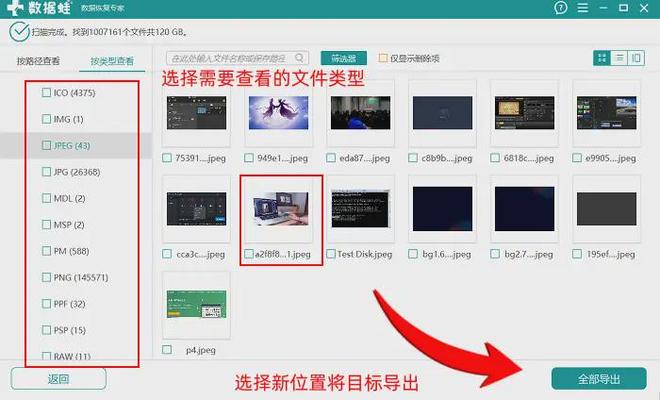Check the box for bg2.7....jpeg

pyautogui.click(x=495, y=254)
